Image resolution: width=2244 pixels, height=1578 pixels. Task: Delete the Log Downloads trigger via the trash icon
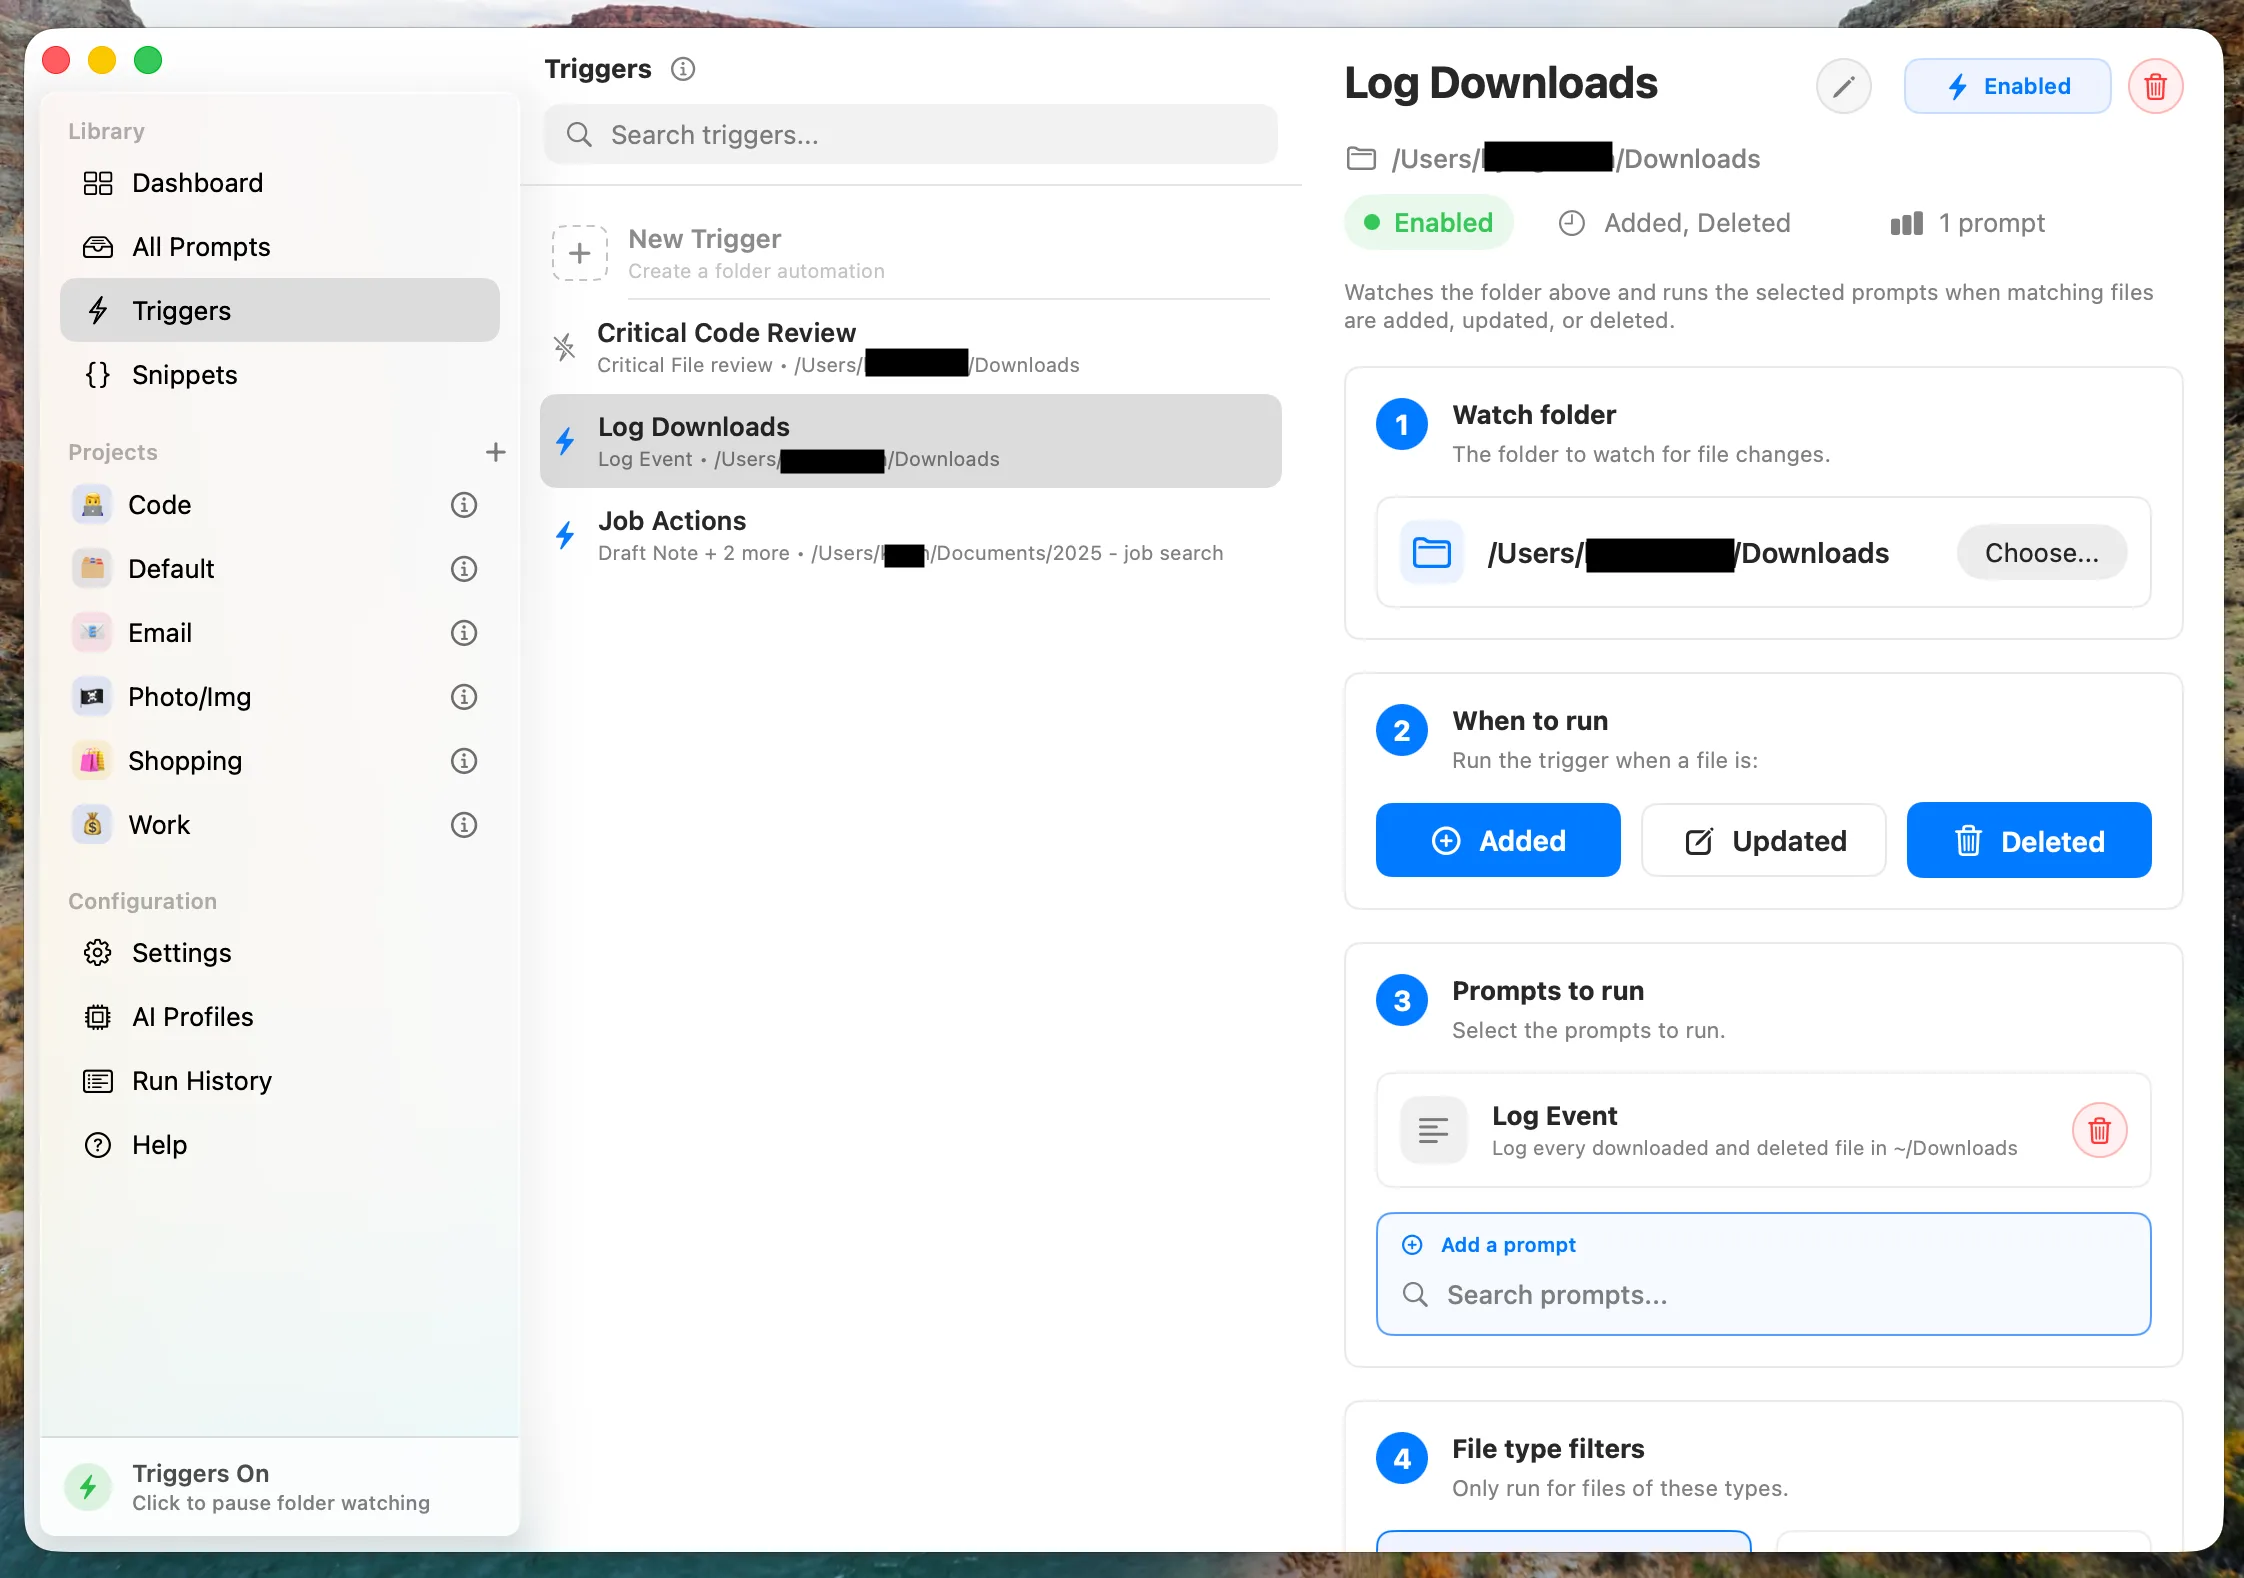tap(2156, 86)
